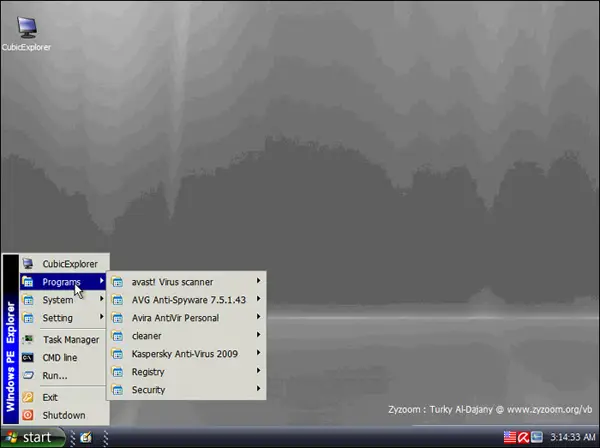This screenshot has height=448, width=600.
Task: Click the Security folder icon
Action: pyautogui.click(x=117, y=390)
